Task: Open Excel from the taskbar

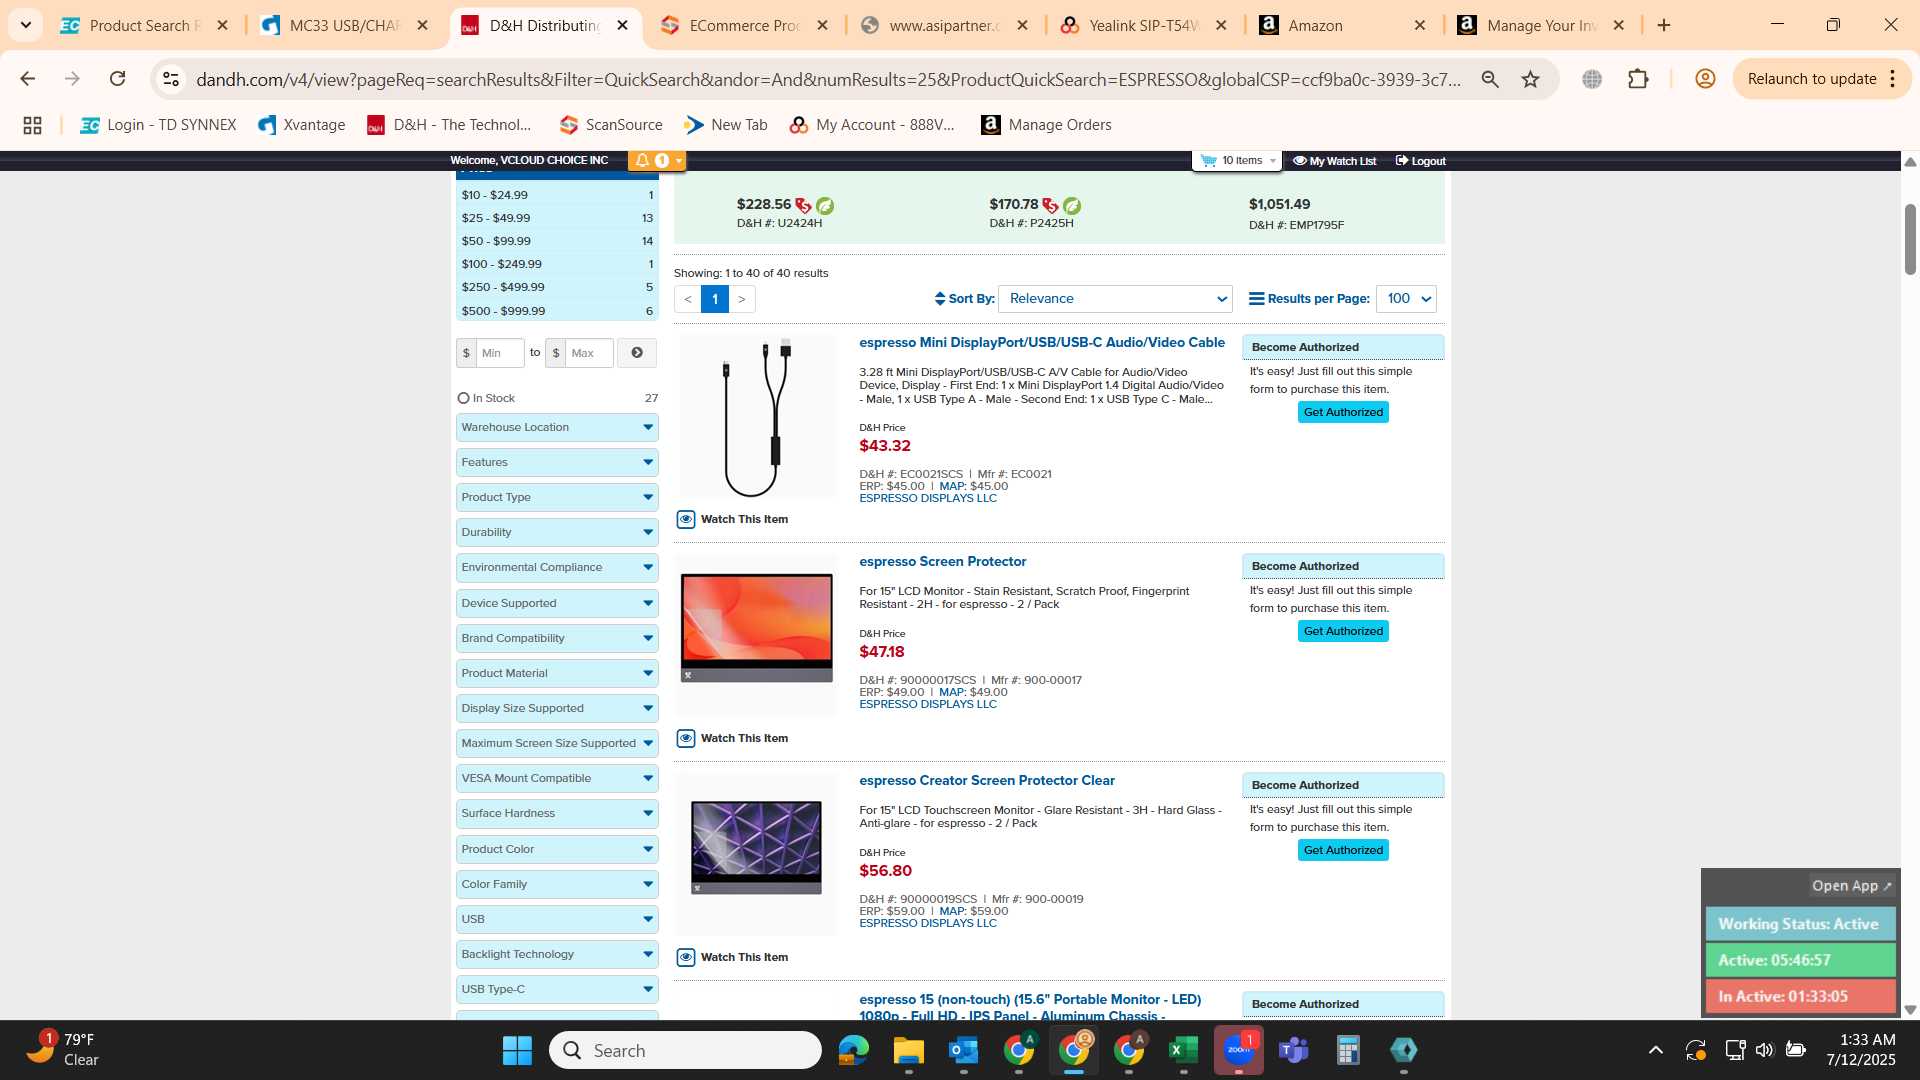Action: (x=1183, y=1050)
